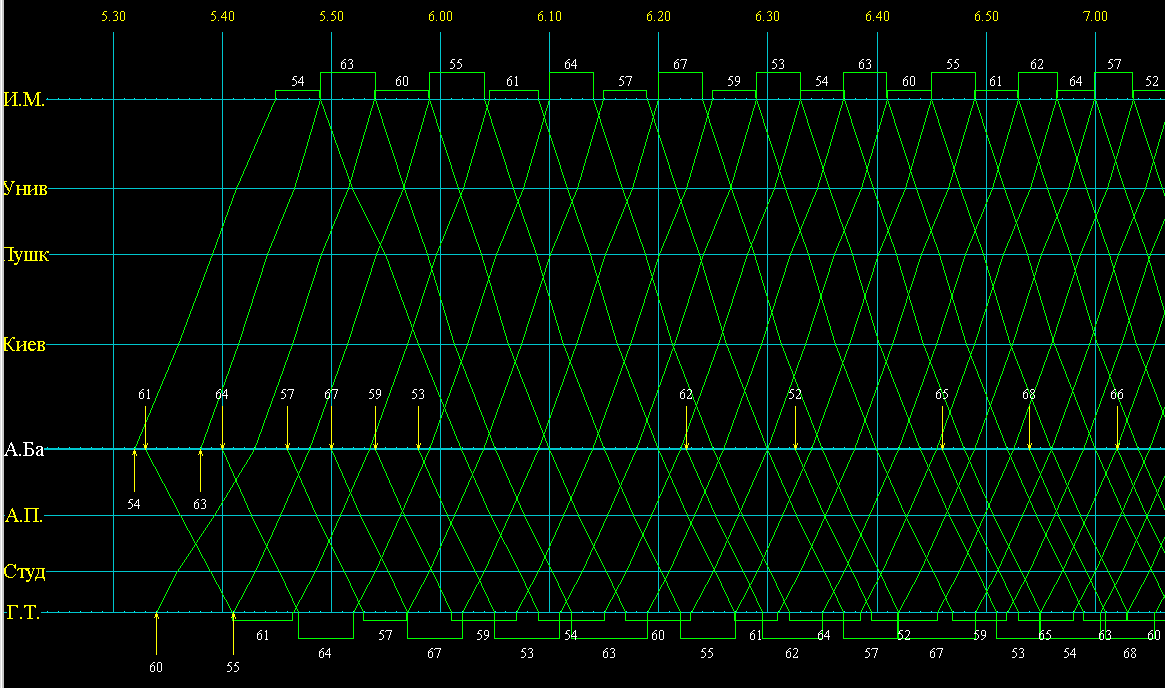Click the Г.Т. station label
The height and width of the screenshot is (688, 1165).
pos(24,612)
